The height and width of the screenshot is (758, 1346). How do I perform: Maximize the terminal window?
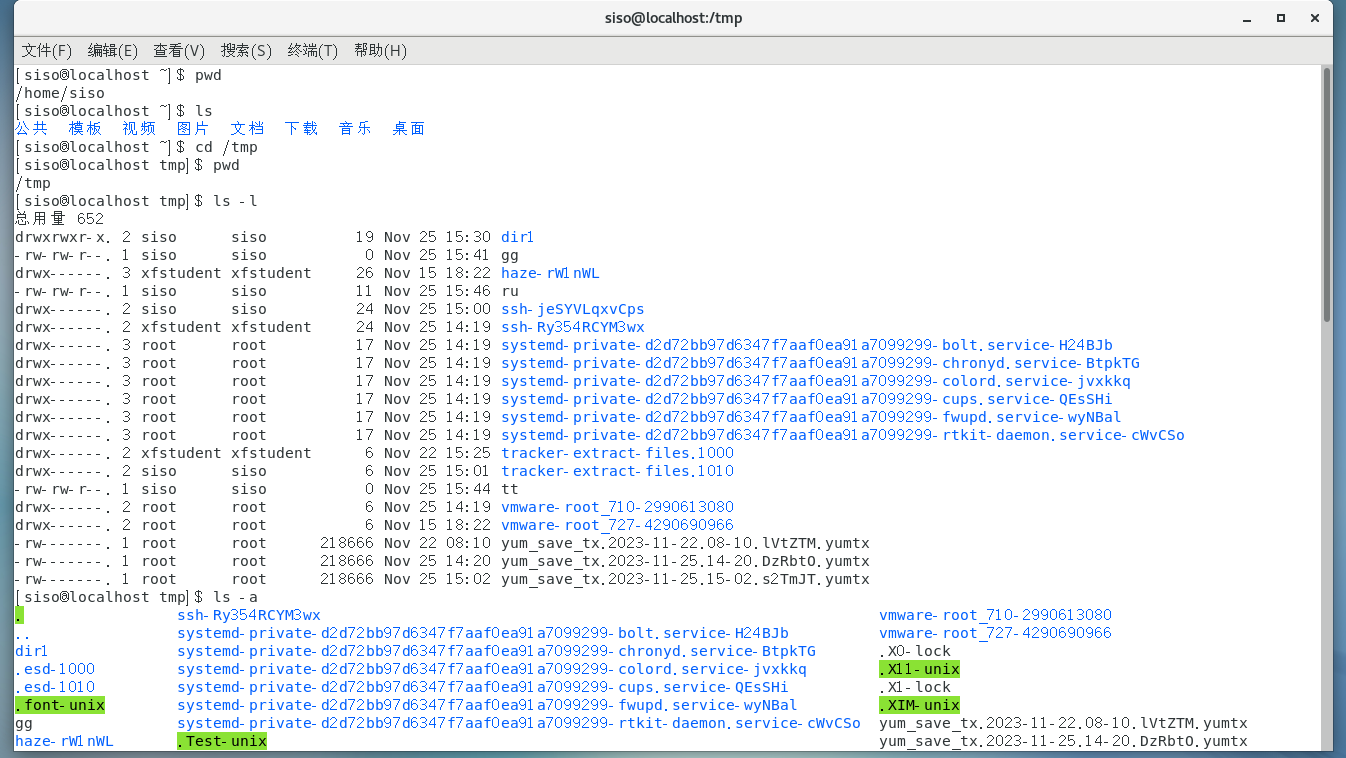tap(1281, 18)
